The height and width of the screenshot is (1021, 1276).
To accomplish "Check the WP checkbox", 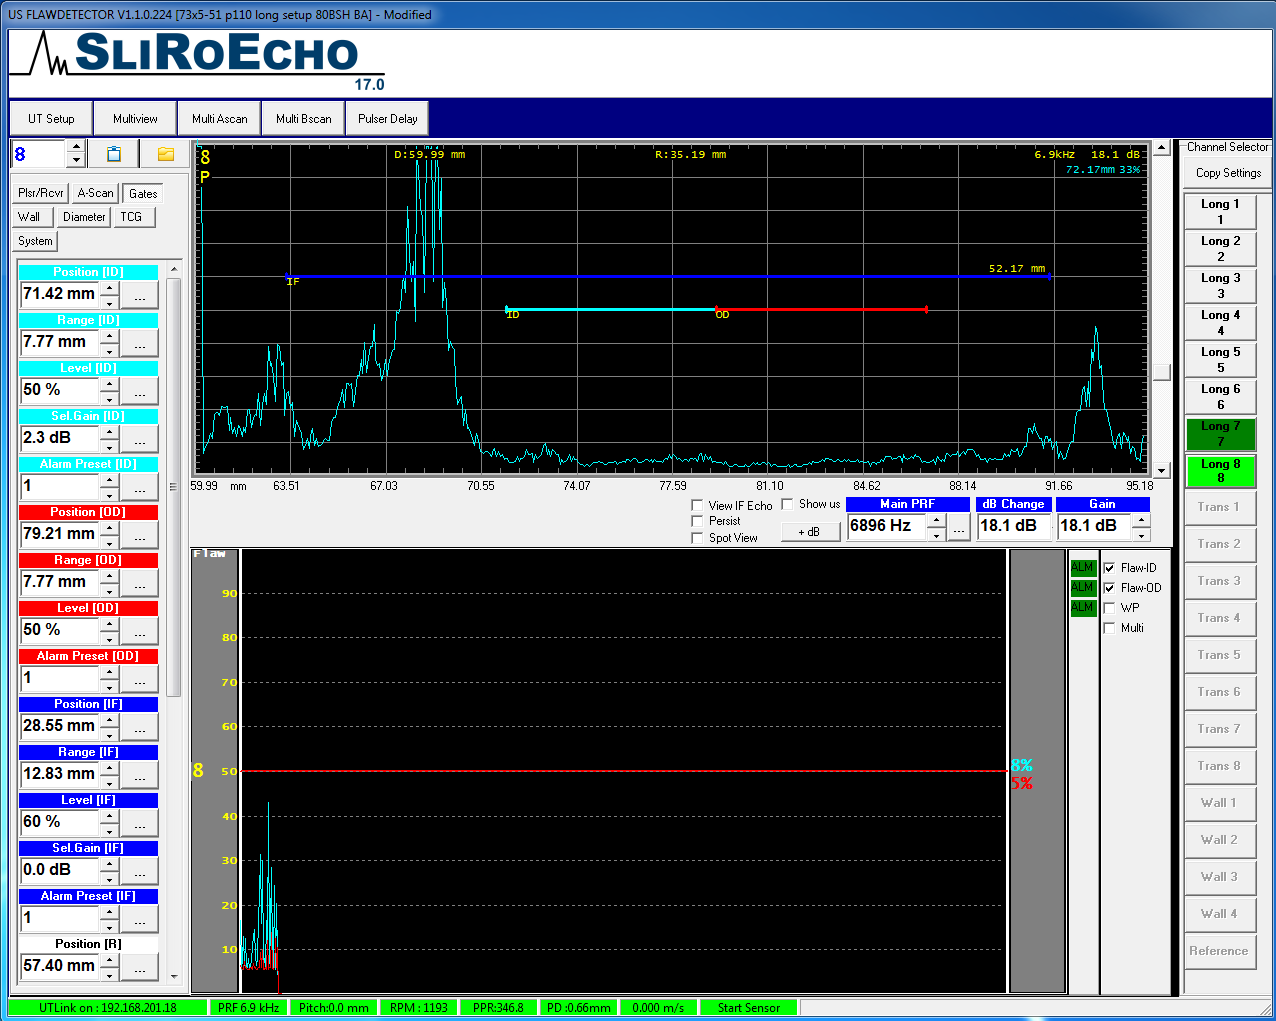I will tap(1109, 608).
